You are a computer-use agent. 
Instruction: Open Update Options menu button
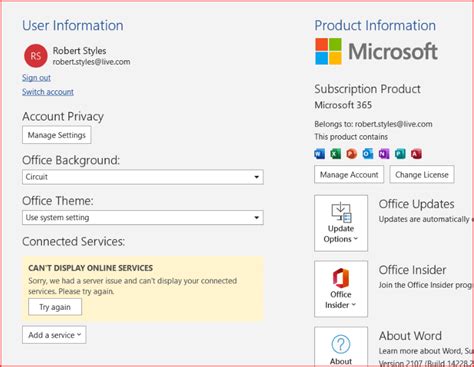coord(341,223)
